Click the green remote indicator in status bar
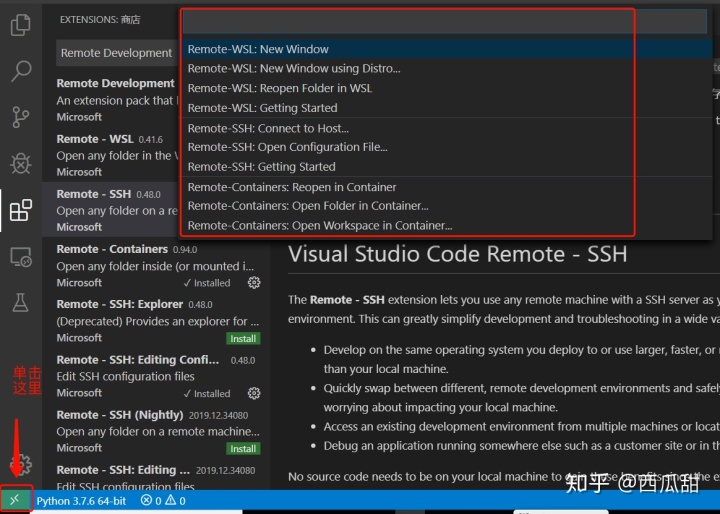The height and width of the screenshot is (514, 720). click(16, 499)
